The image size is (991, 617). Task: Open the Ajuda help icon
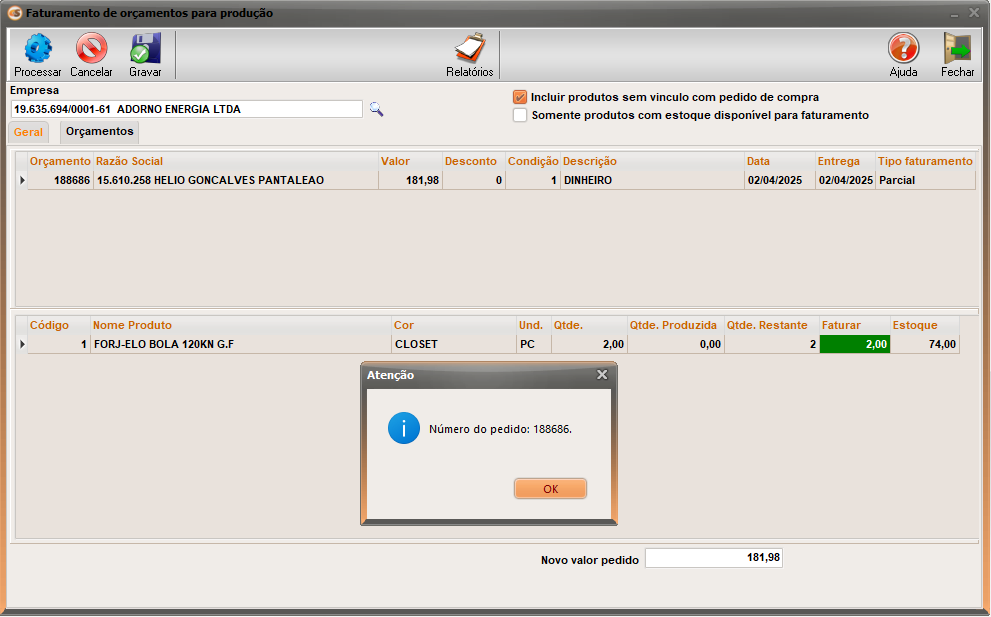point(903,49)
